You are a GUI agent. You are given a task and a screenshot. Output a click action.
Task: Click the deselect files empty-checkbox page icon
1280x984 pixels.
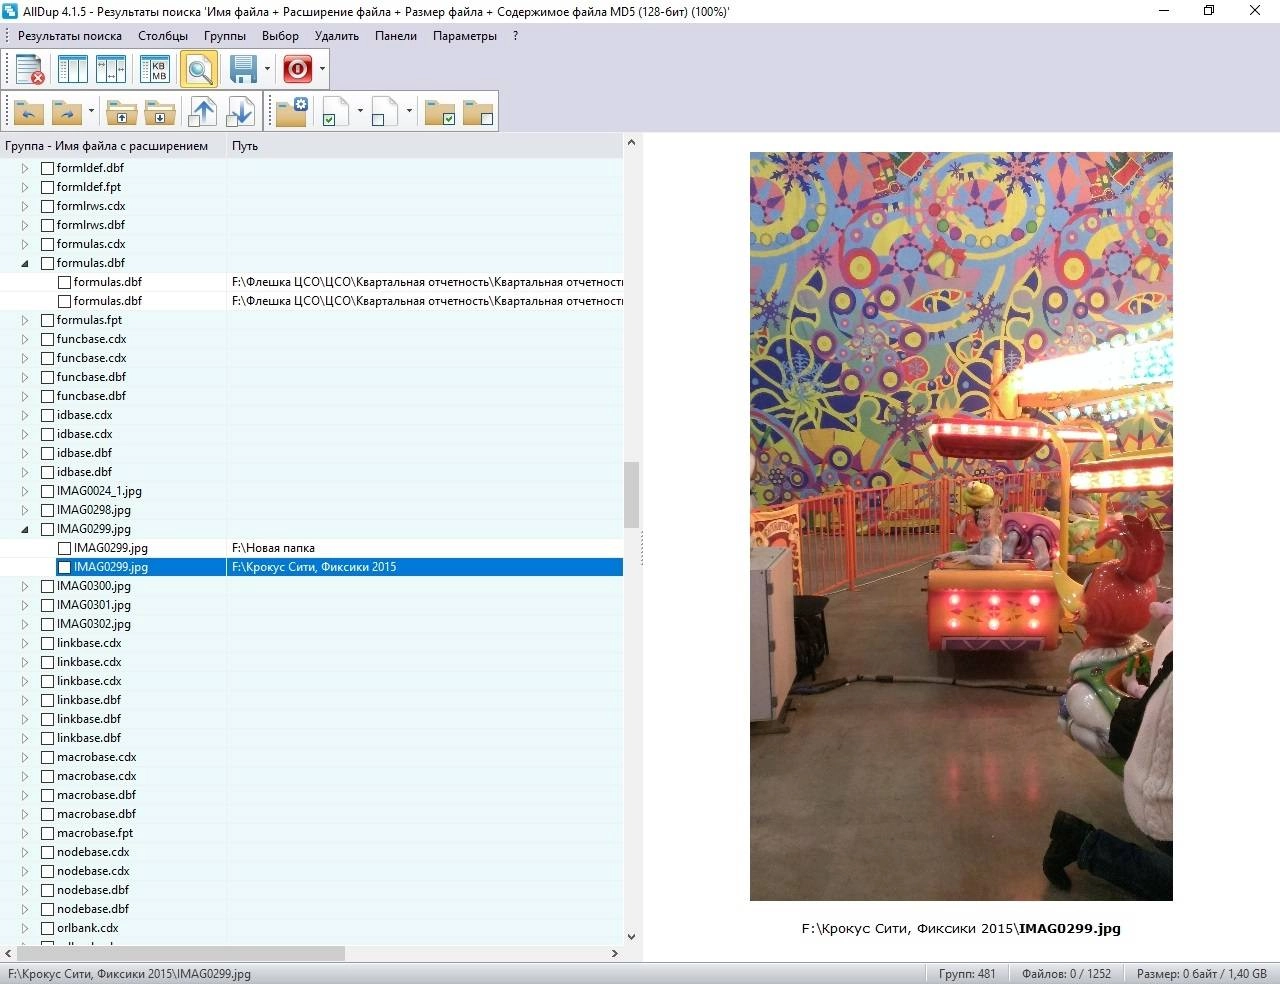[383, 111]
